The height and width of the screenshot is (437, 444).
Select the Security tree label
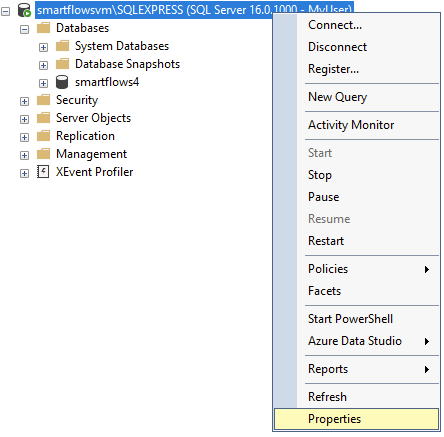[77, 100]
